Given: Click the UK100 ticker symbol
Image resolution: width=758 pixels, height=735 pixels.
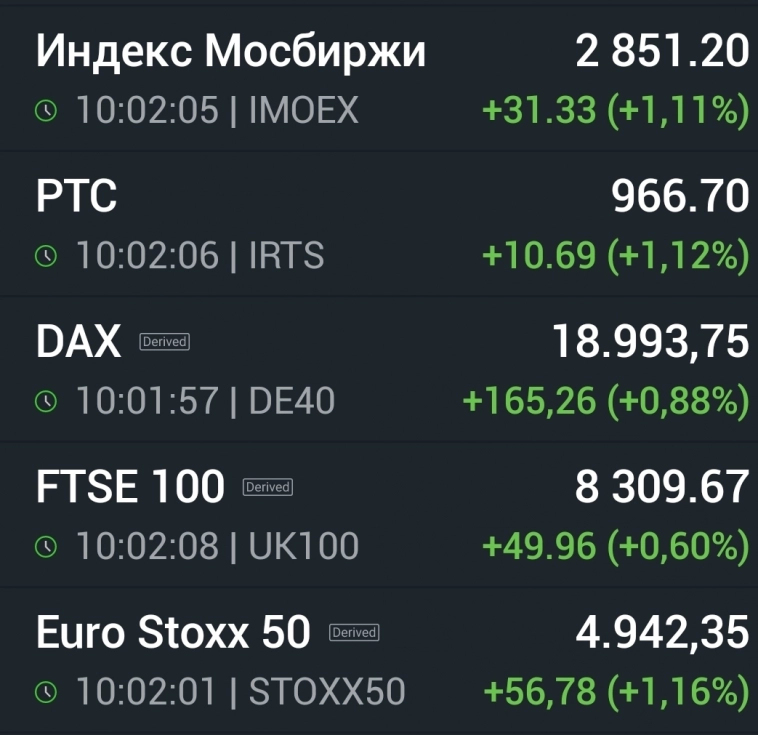Looking at the screenshot, I should click(303, 546).
